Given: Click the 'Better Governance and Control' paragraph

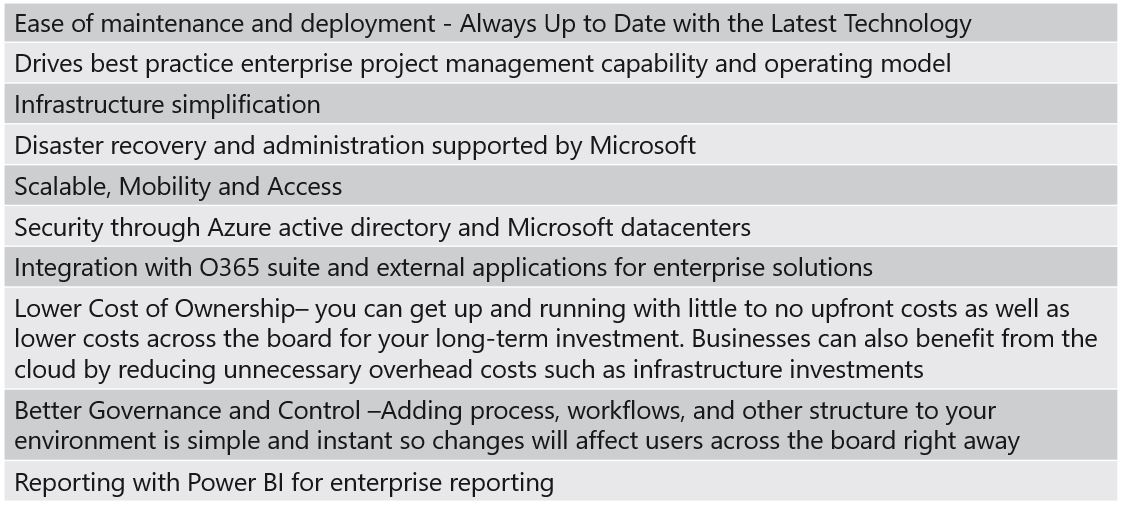Looking at the screenshot, I should pyautogui.click(x=561, y=426).
